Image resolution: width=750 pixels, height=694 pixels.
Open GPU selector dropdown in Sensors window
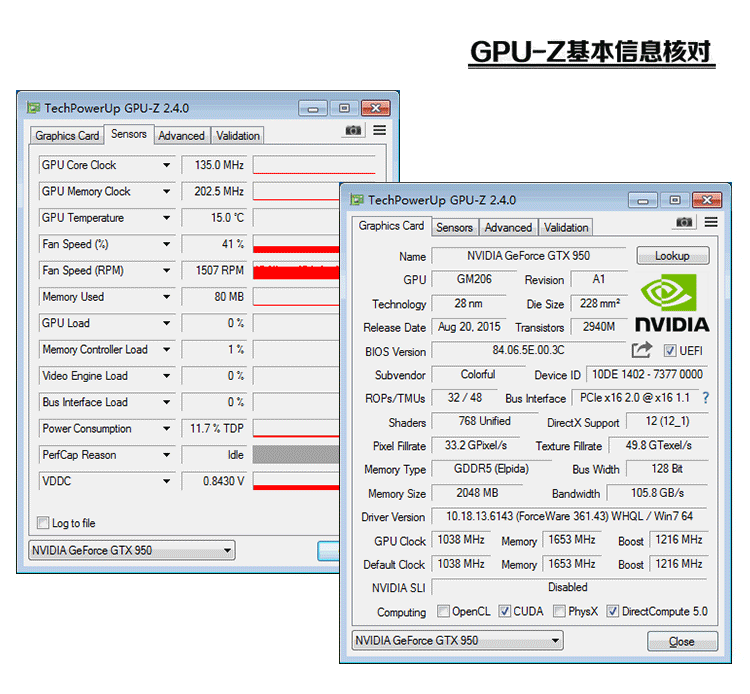tap(132, 550)
